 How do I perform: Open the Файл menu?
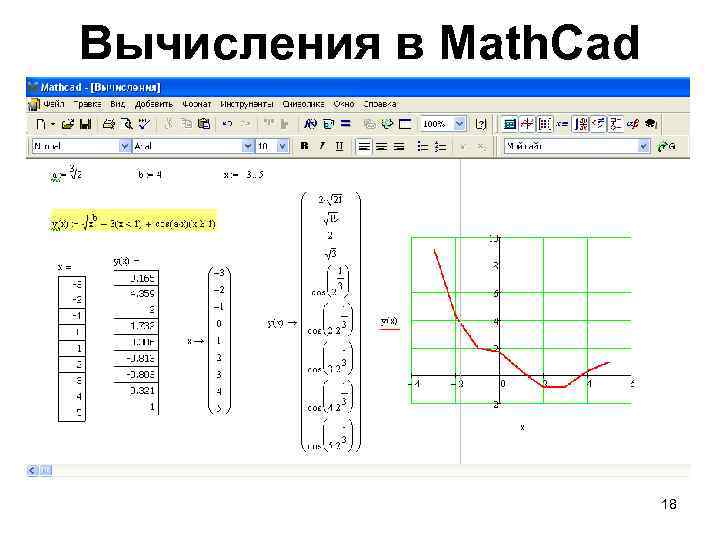click(x=54, y=104)
